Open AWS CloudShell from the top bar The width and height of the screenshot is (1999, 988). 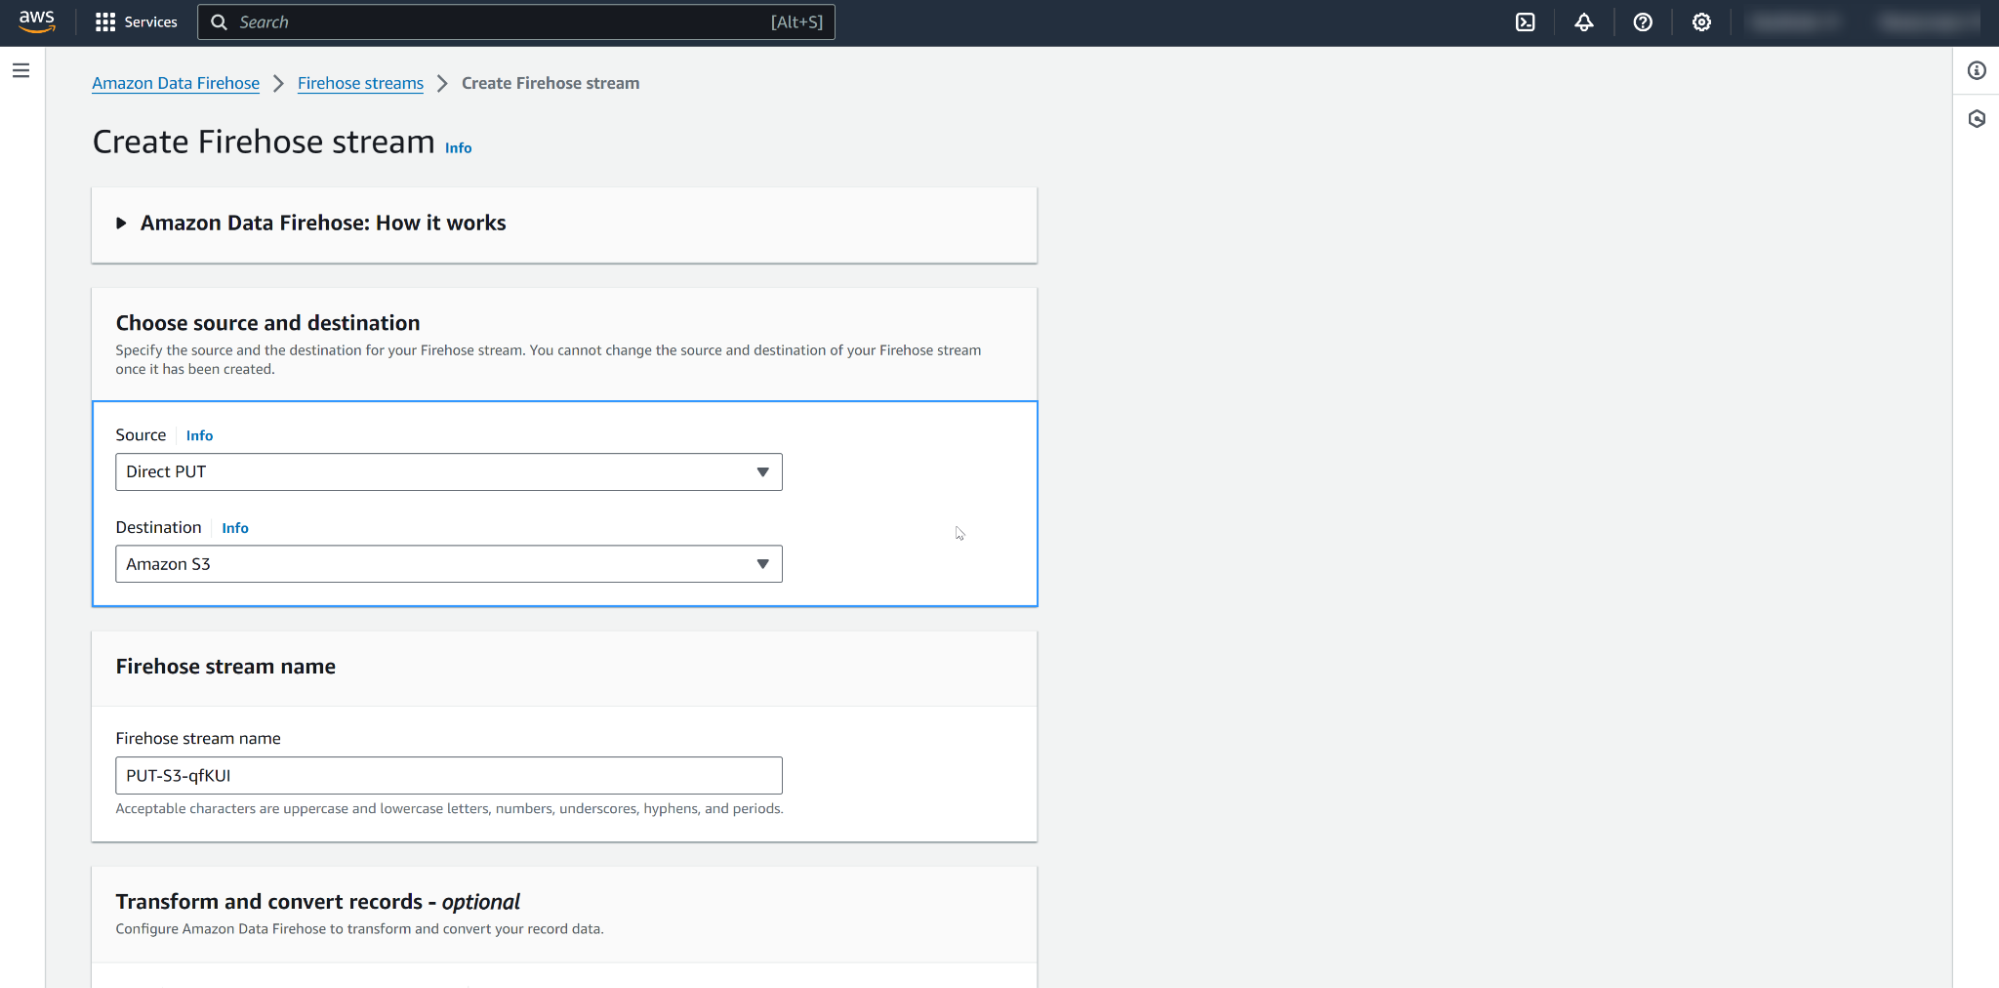pos(1525,22)
